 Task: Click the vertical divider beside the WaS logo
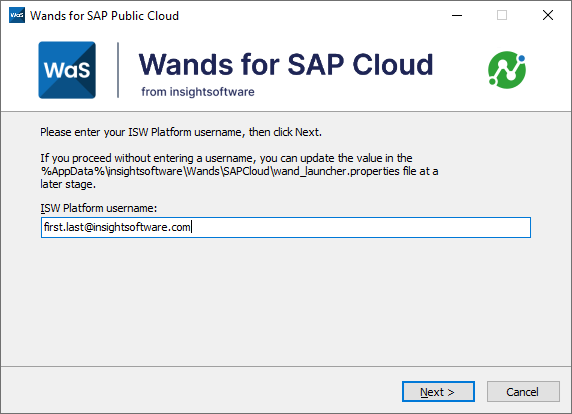click(118, 70)
